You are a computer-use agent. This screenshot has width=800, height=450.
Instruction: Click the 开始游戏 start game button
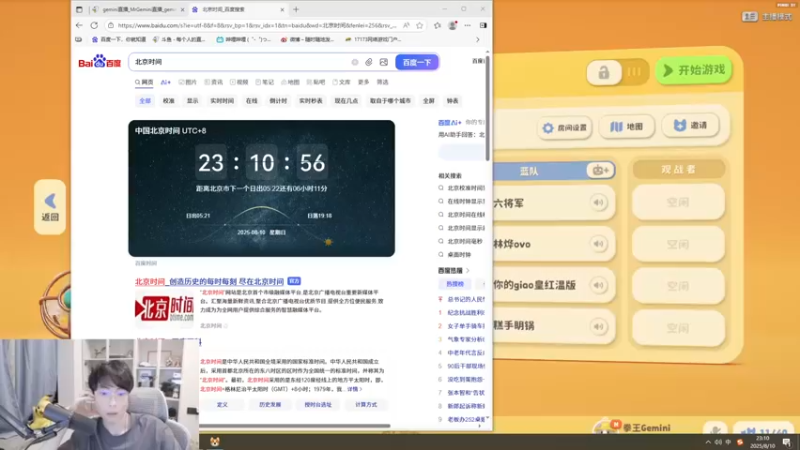tap(694, 70)
